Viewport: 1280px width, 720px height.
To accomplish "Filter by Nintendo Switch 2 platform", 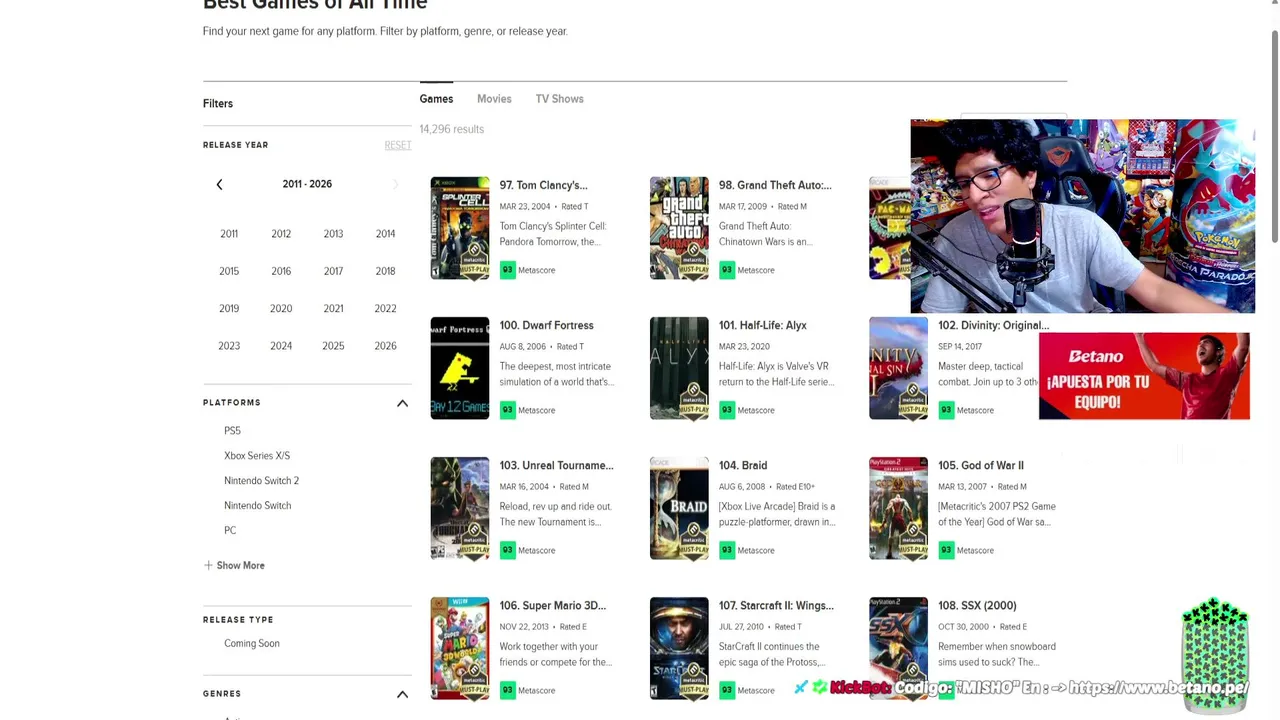I will click(x=261, y=481).
